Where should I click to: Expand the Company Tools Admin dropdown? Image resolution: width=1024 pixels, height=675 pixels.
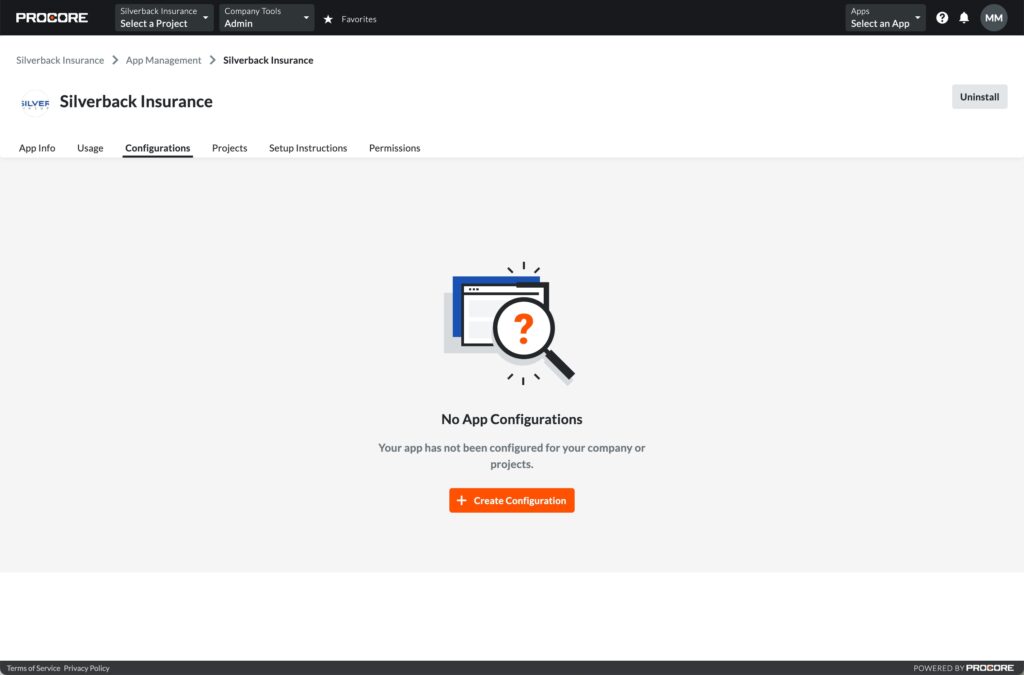(x=266, y=18)
